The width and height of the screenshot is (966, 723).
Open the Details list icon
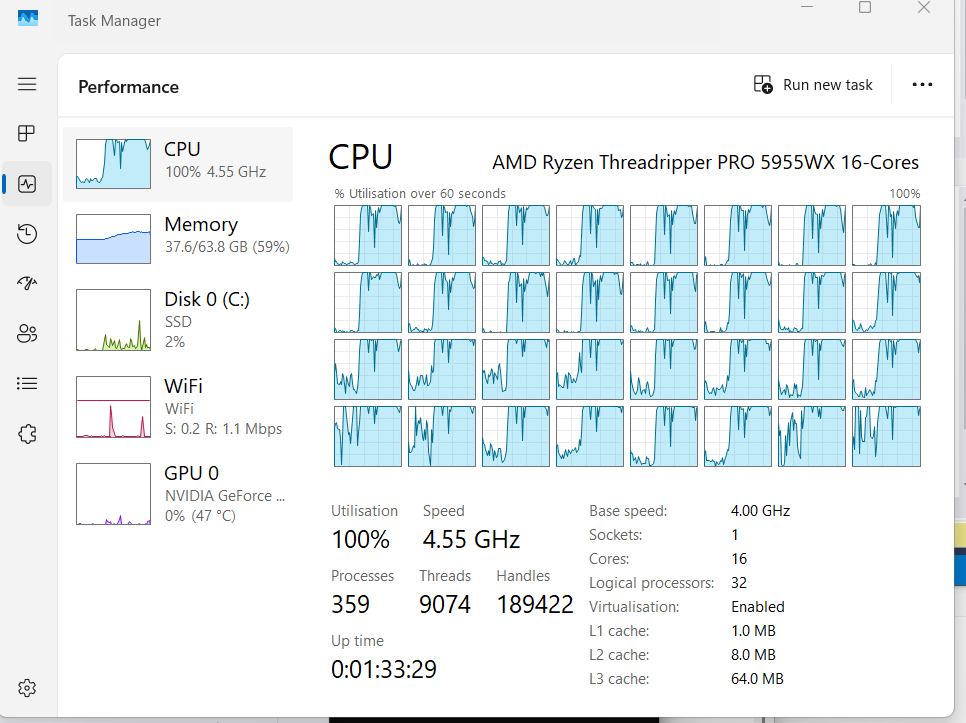[x=27, y=383]
